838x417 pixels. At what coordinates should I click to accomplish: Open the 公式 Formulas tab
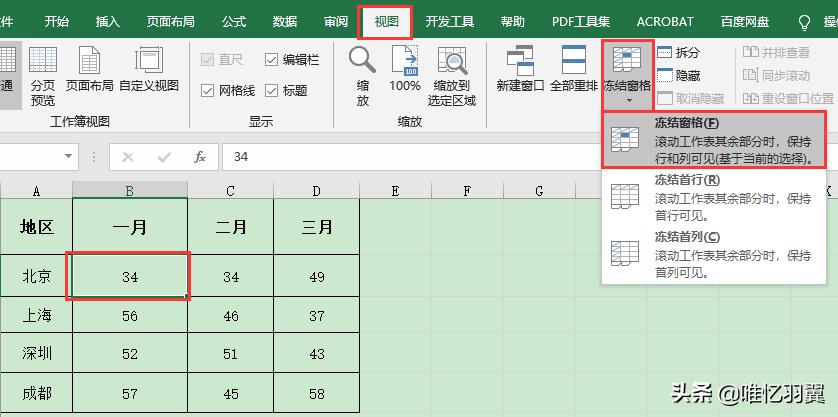pos(234,22)
